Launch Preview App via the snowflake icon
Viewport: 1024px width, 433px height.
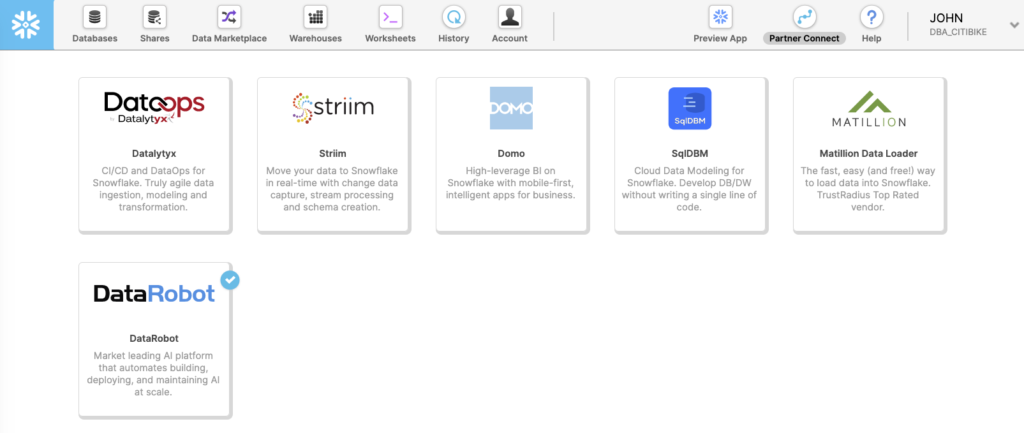[x=720, y=18]
